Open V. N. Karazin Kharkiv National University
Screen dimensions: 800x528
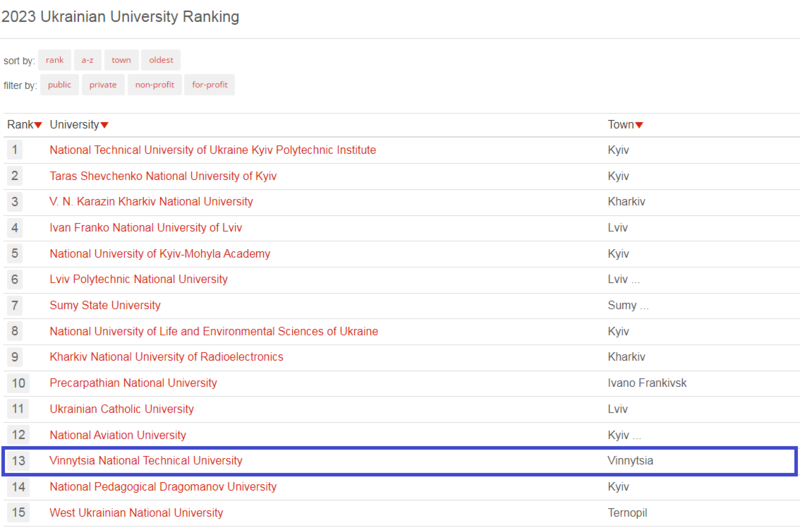click(151, 202)
